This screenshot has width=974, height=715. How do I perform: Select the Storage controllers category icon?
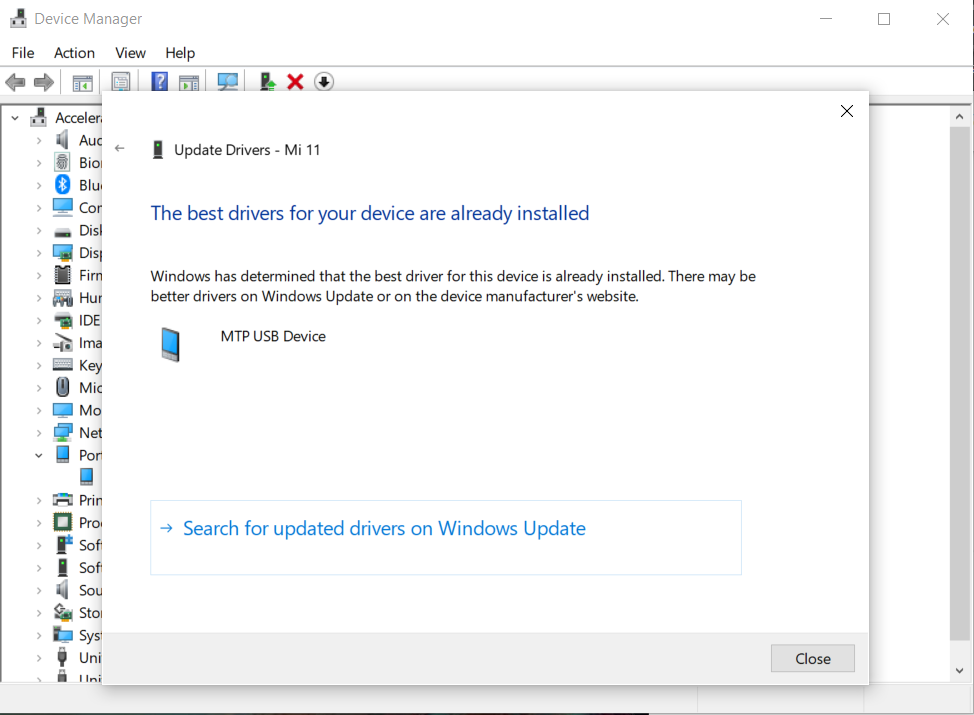click(x=63, y=612)
